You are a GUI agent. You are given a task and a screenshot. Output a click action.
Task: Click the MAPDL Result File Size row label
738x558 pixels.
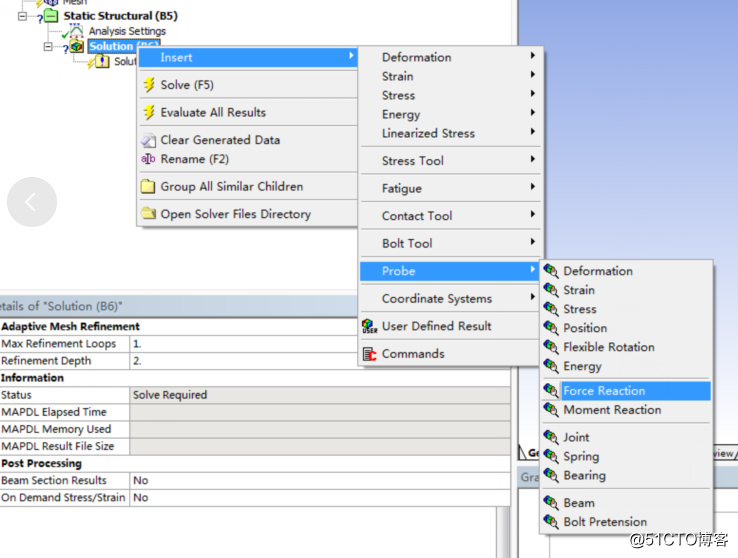click(58, 446)
